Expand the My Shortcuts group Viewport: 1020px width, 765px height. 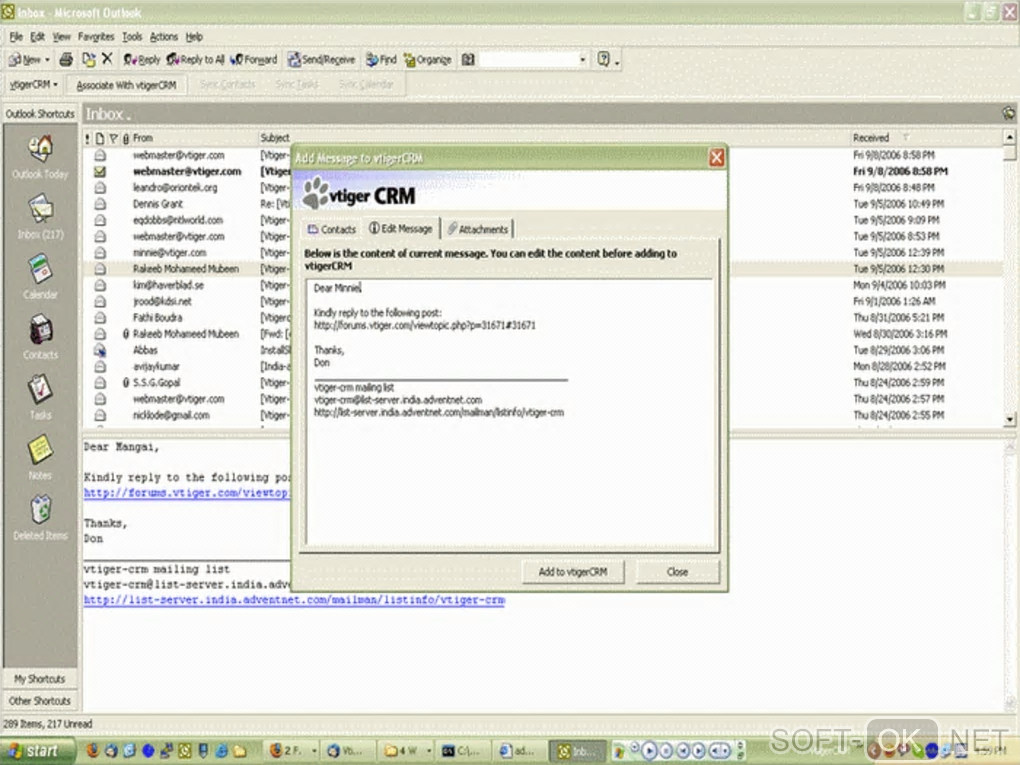[40, 679]
